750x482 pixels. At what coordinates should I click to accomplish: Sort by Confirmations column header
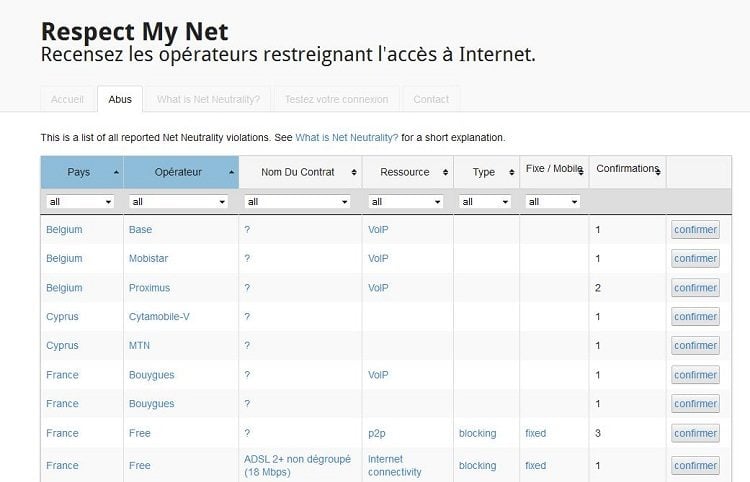coord(627,169)
